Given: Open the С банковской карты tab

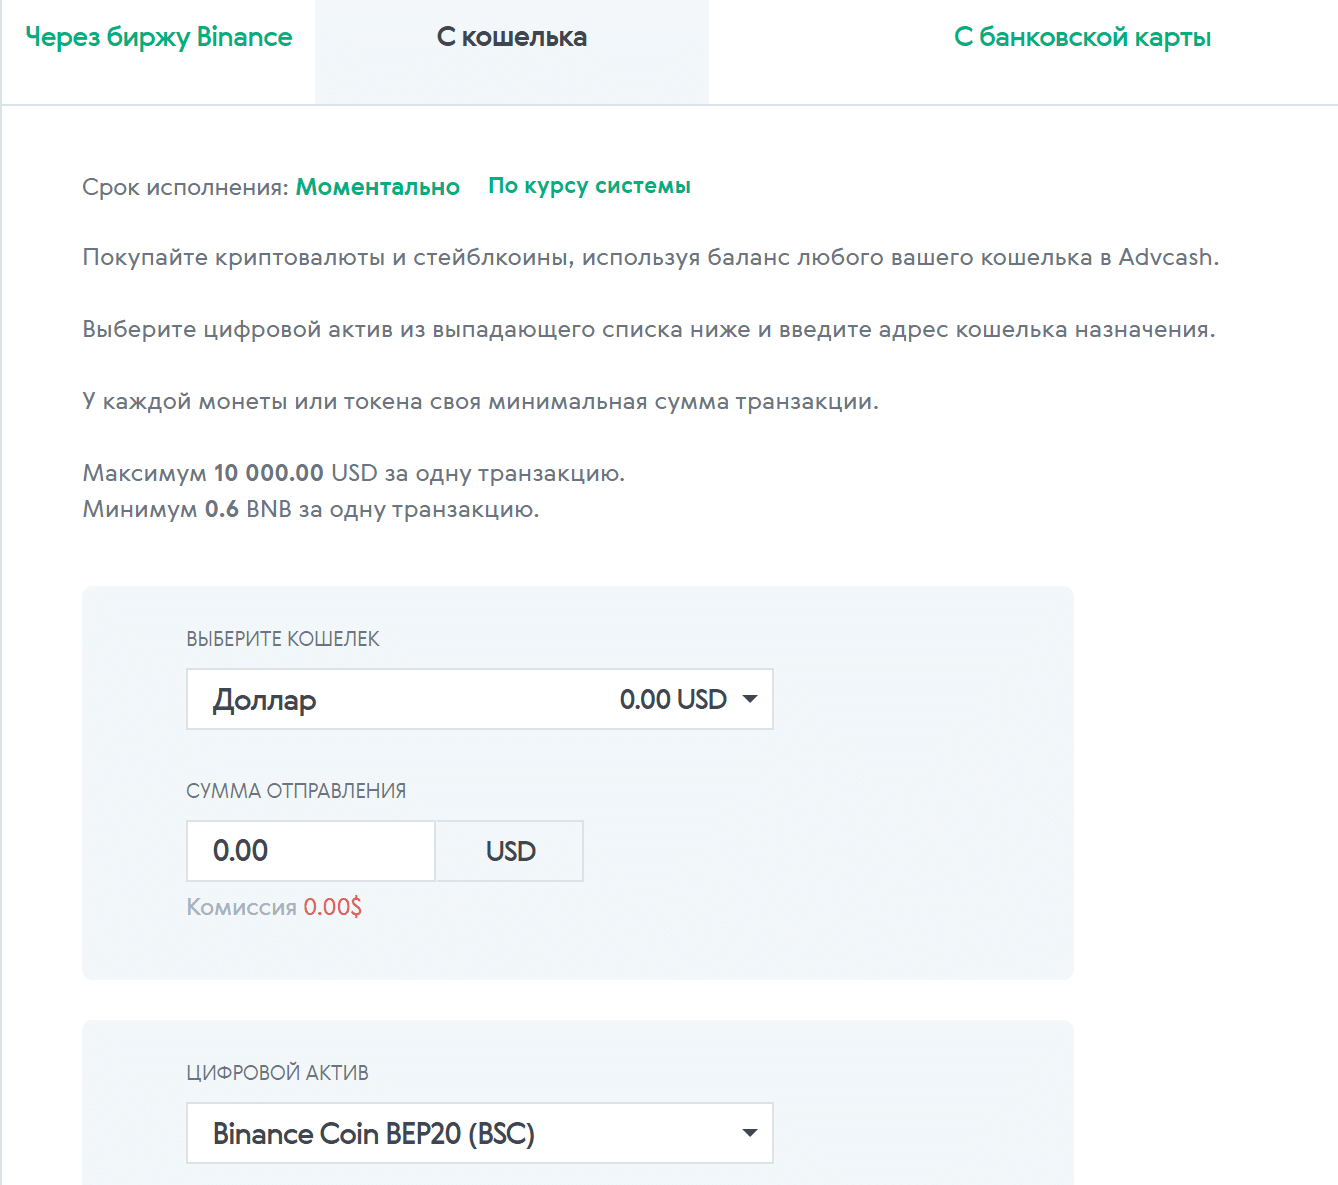Looking at the screenshot, I should pyautogui.click(x=1082, y=38).
